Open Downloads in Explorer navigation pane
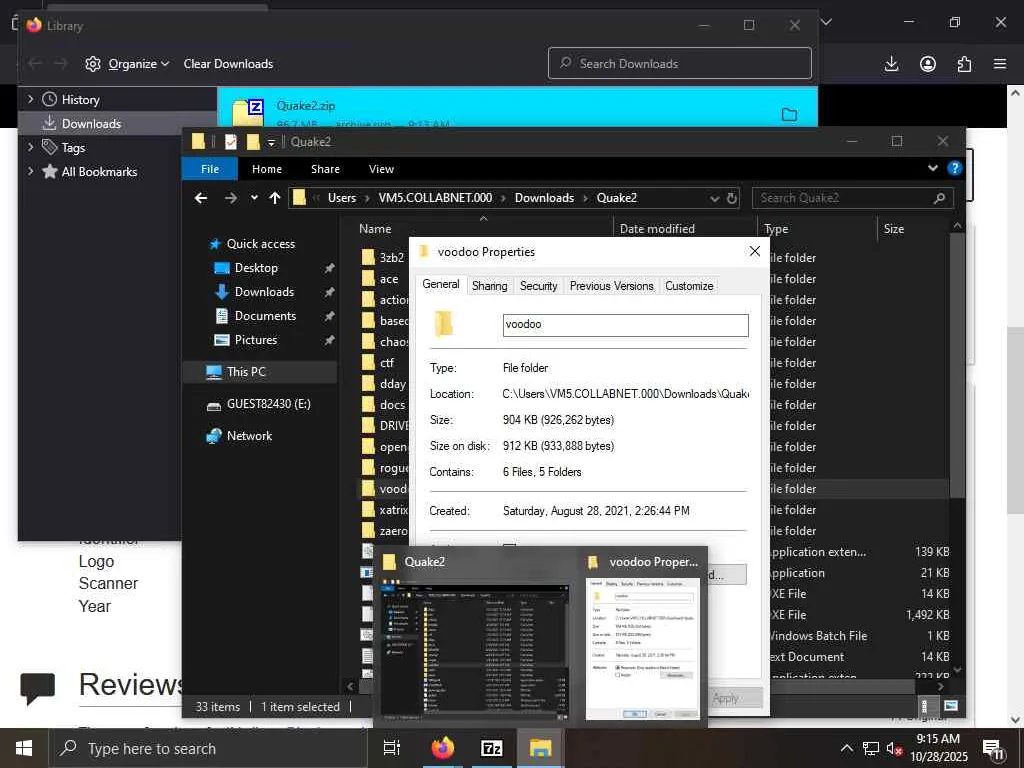1024x768 pixels. (264, 292)
